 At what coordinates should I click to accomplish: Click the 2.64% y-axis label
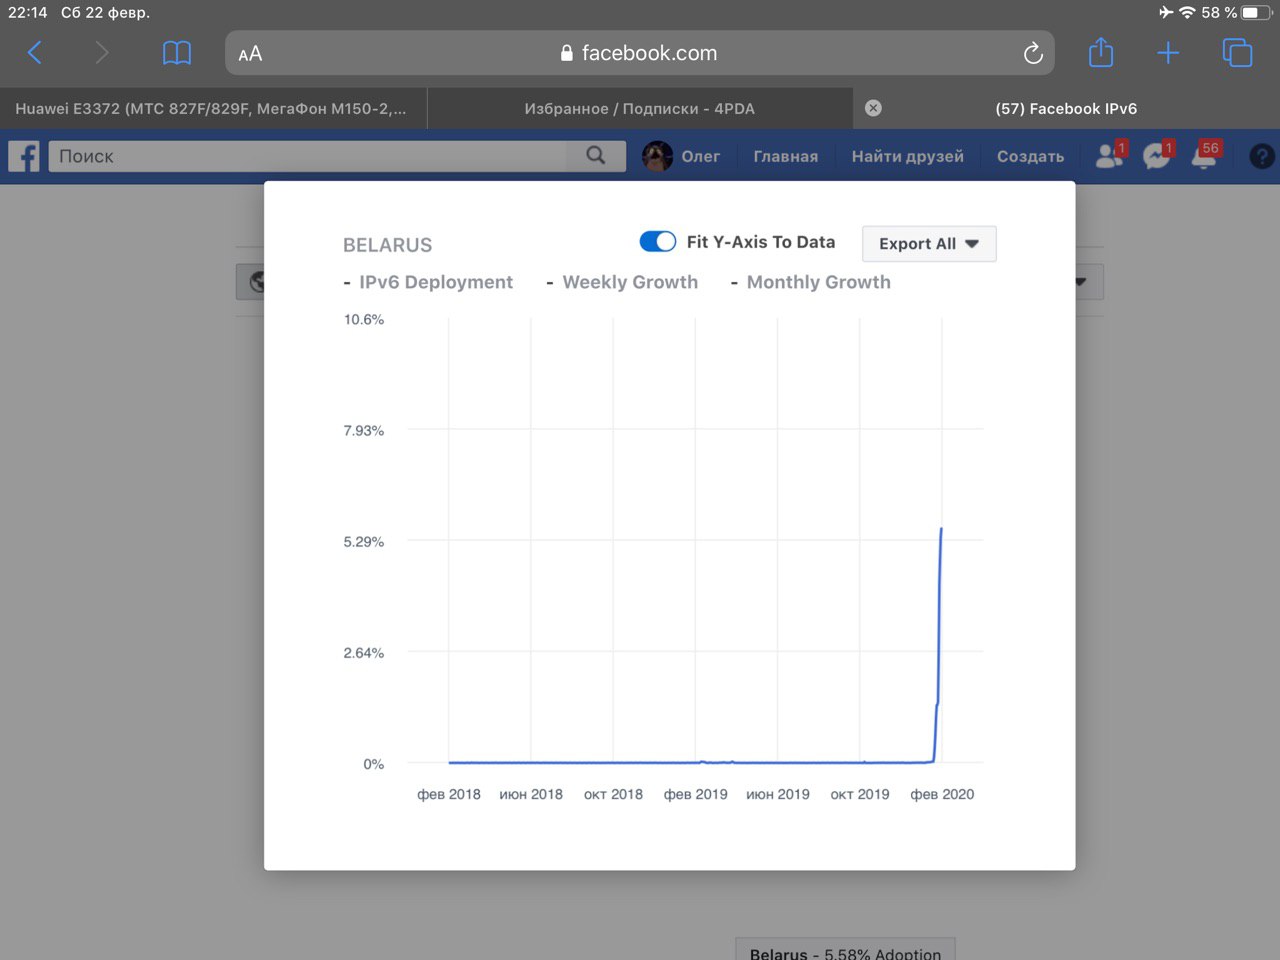[x=364, y=652]
